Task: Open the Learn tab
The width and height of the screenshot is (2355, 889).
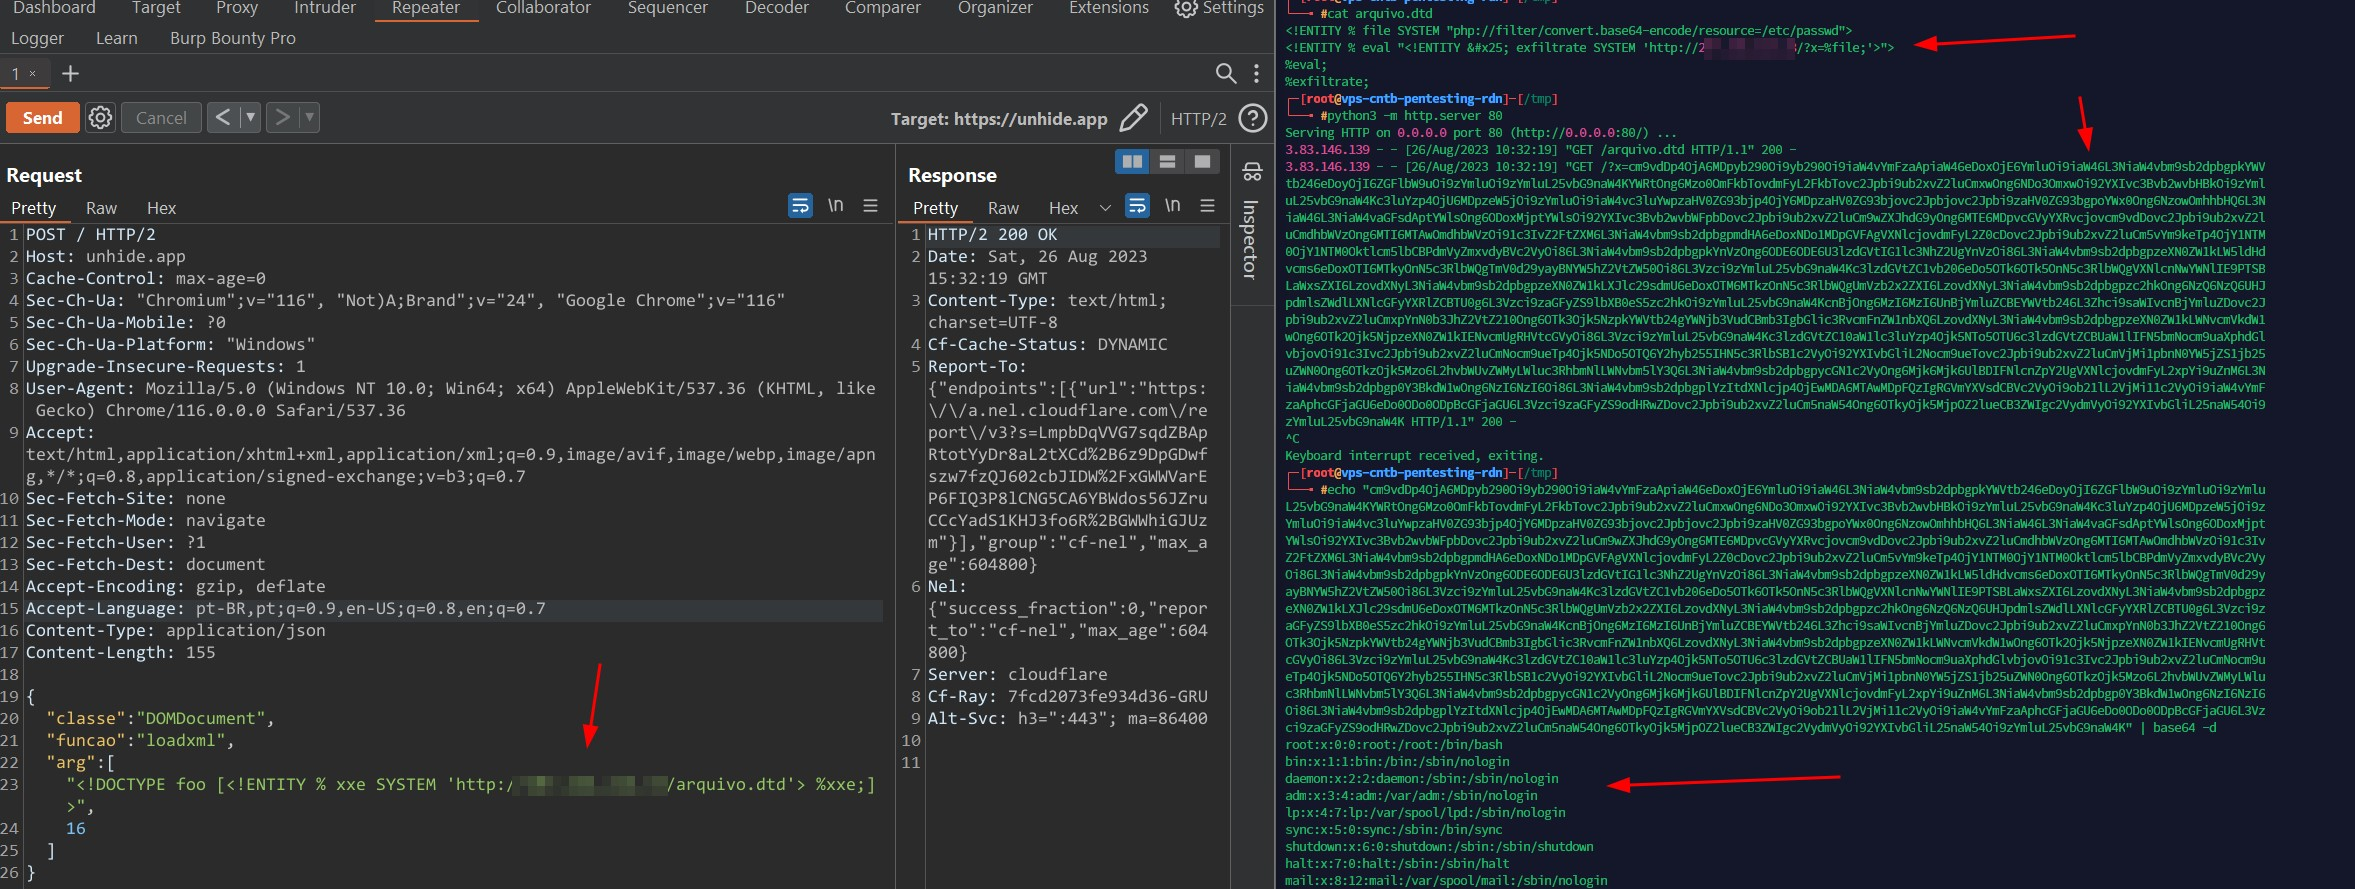Action: [117, 38]
